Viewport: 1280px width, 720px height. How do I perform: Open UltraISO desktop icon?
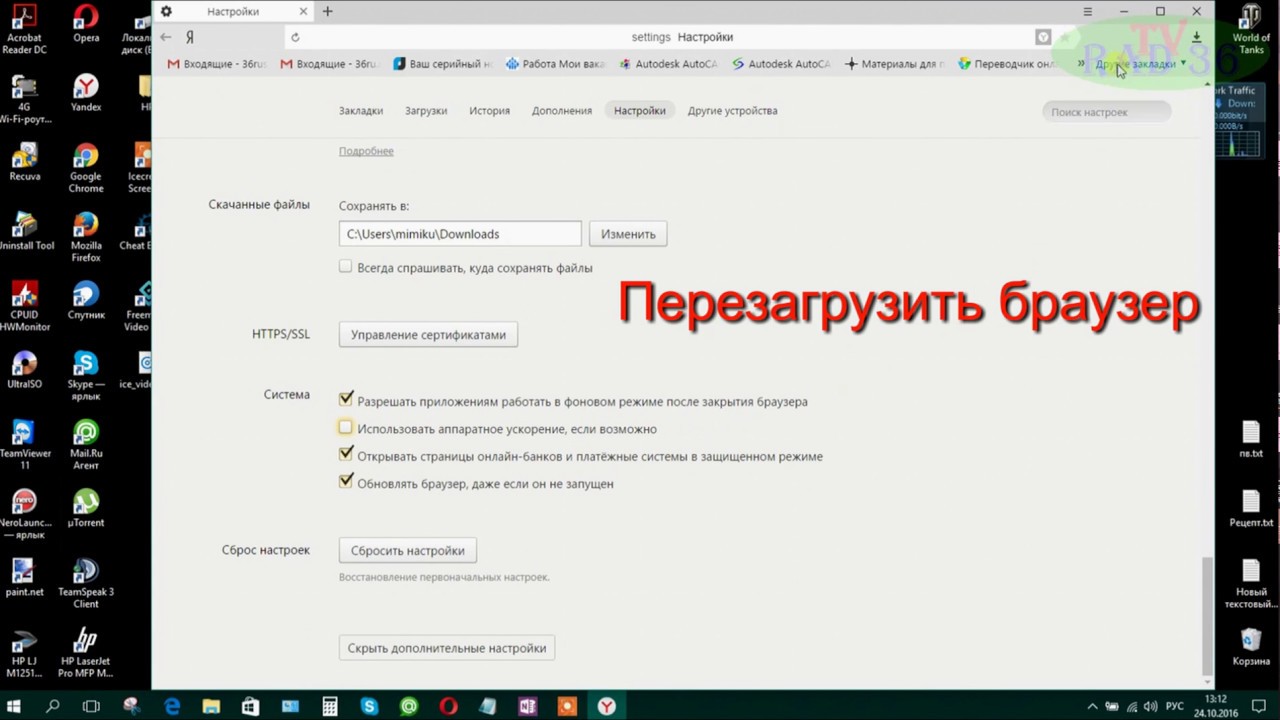(x=25, y=369)
